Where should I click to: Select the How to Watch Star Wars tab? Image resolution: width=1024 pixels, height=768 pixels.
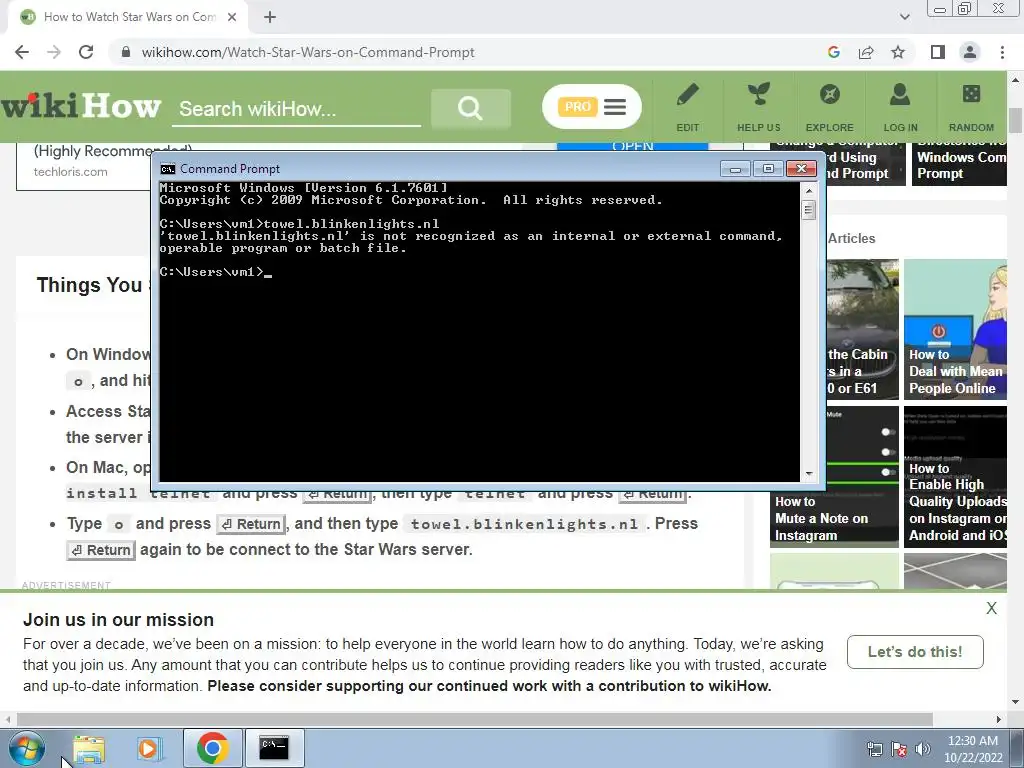128,17
